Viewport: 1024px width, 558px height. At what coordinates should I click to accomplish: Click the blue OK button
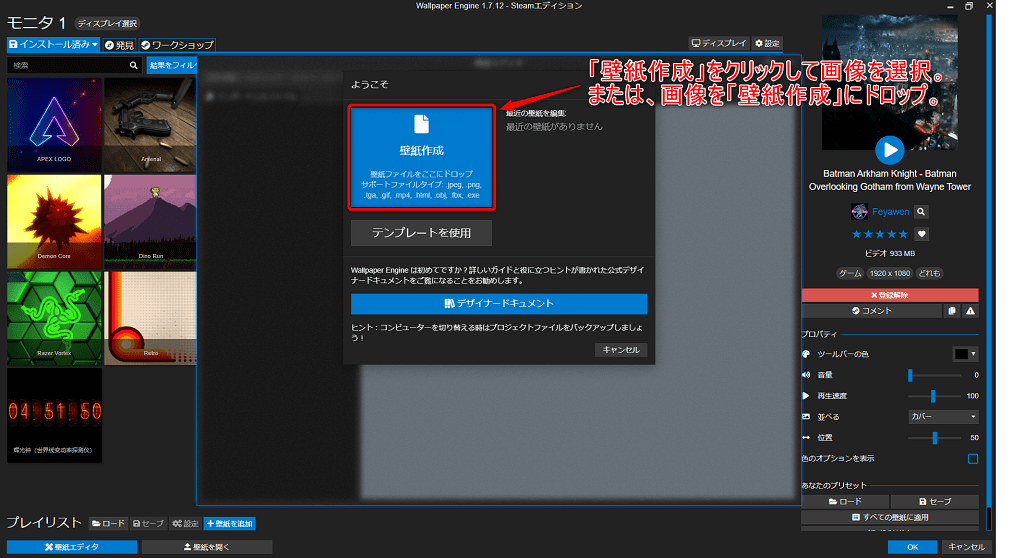click(912, 547)
